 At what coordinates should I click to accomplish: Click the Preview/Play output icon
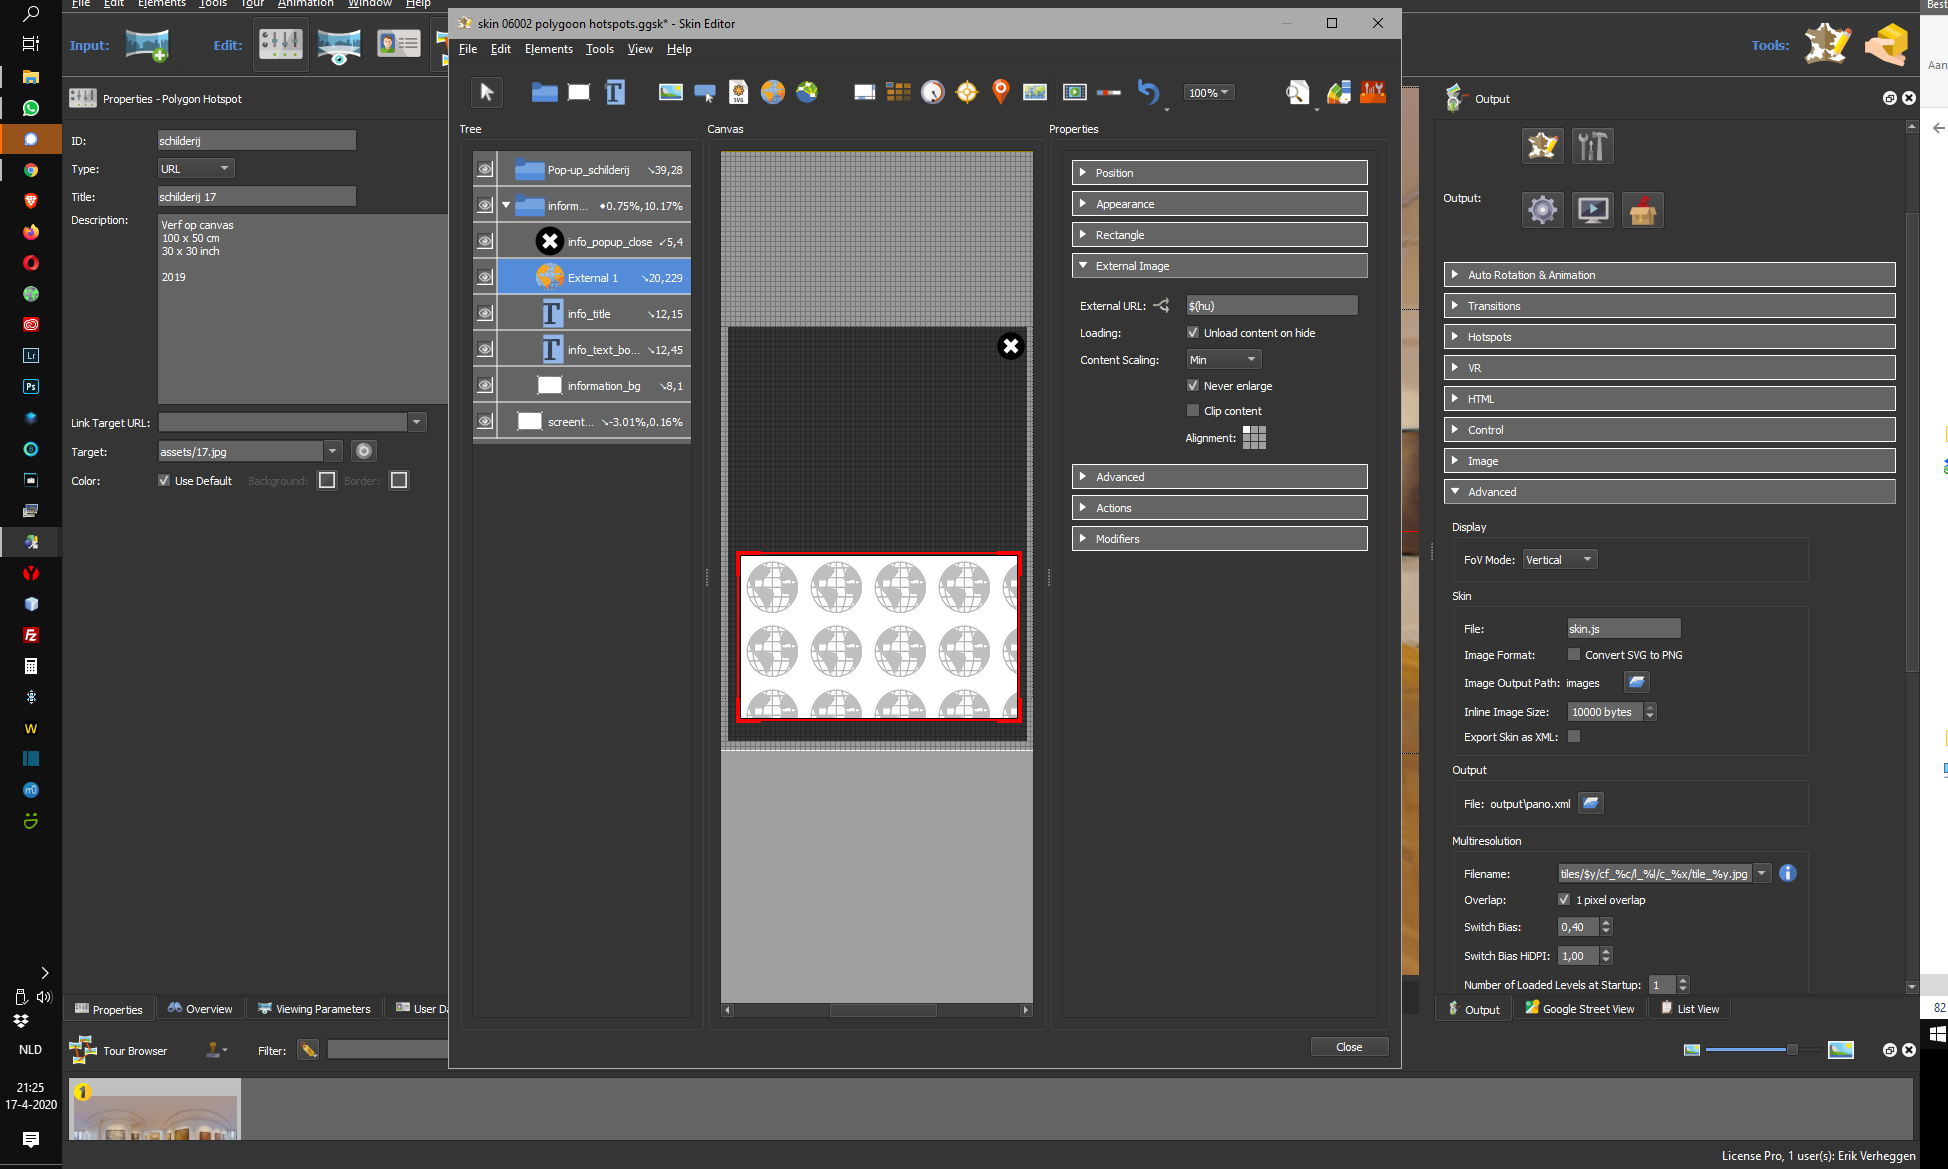(x=1592, y=210)
